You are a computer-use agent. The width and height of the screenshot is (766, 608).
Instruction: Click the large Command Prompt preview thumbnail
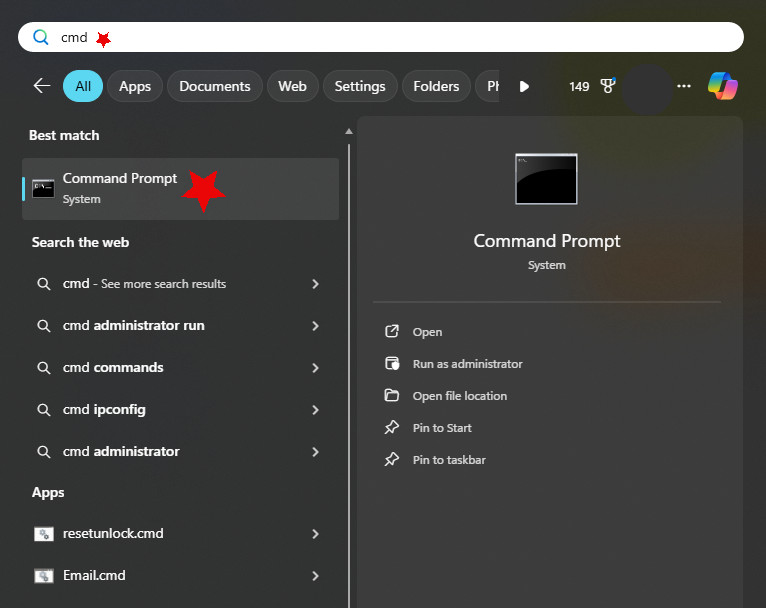[x=546, y=179]
